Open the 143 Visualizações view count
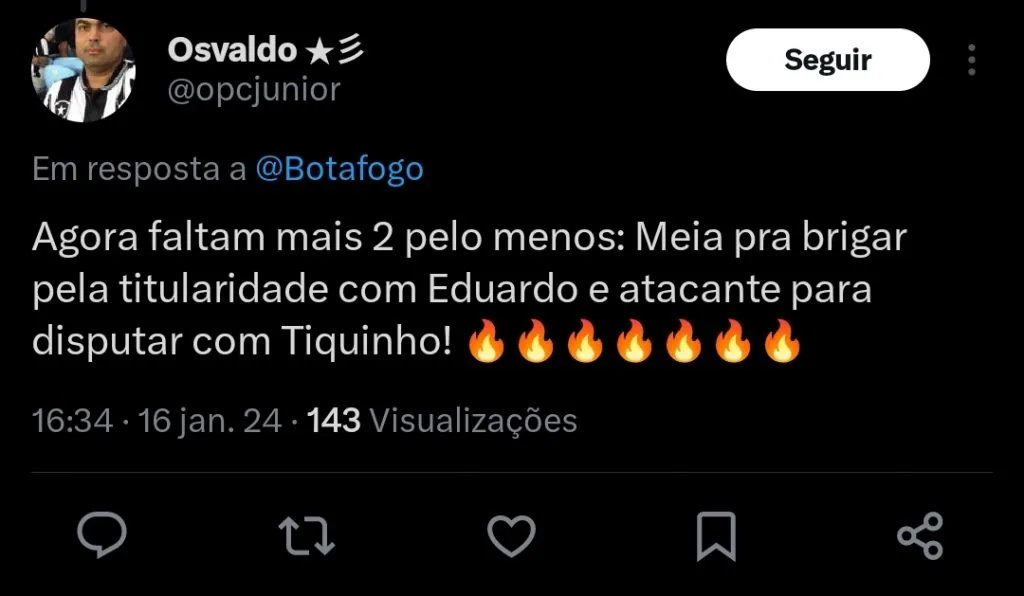Image resolution: width=1024 pixels, height=596 pixels. (442, 420)
